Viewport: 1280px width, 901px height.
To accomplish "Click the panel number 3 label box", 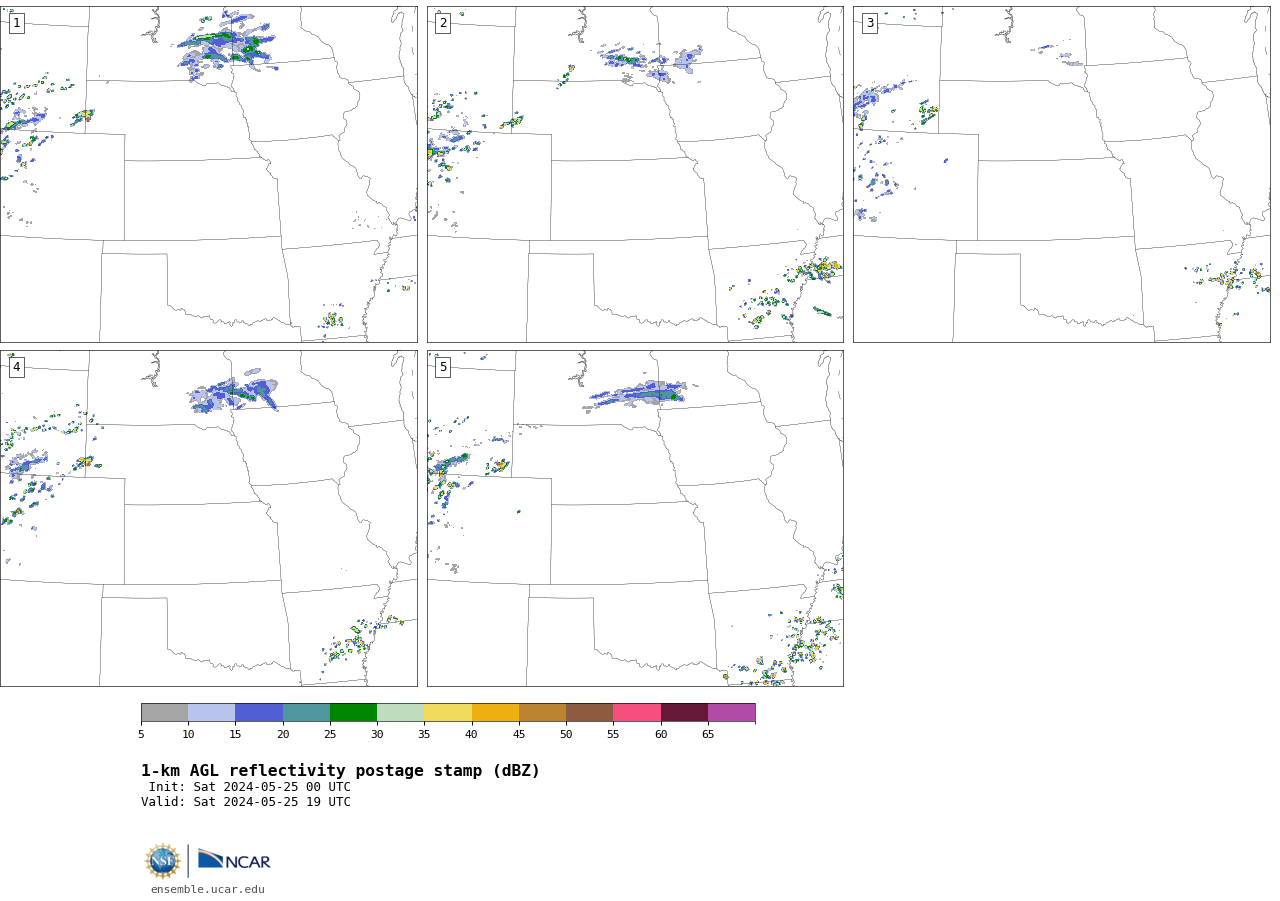I will click(x=869, y=23).
